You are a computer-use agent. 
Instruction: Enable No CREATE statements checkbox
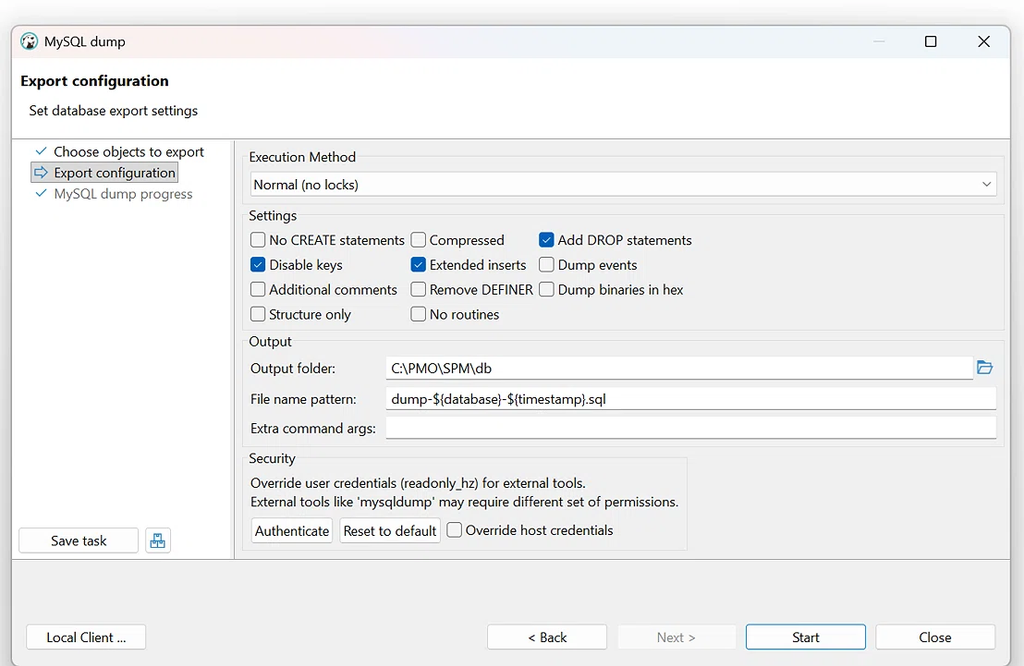(258, 240)
